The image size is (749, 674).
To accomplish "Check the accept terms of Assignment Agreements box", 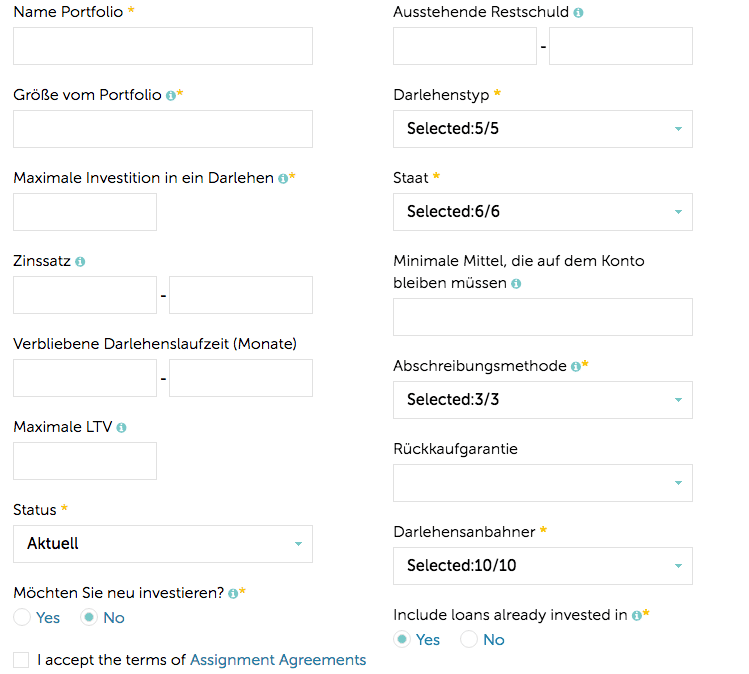I will pyautogui.click(x=21, y=660).
